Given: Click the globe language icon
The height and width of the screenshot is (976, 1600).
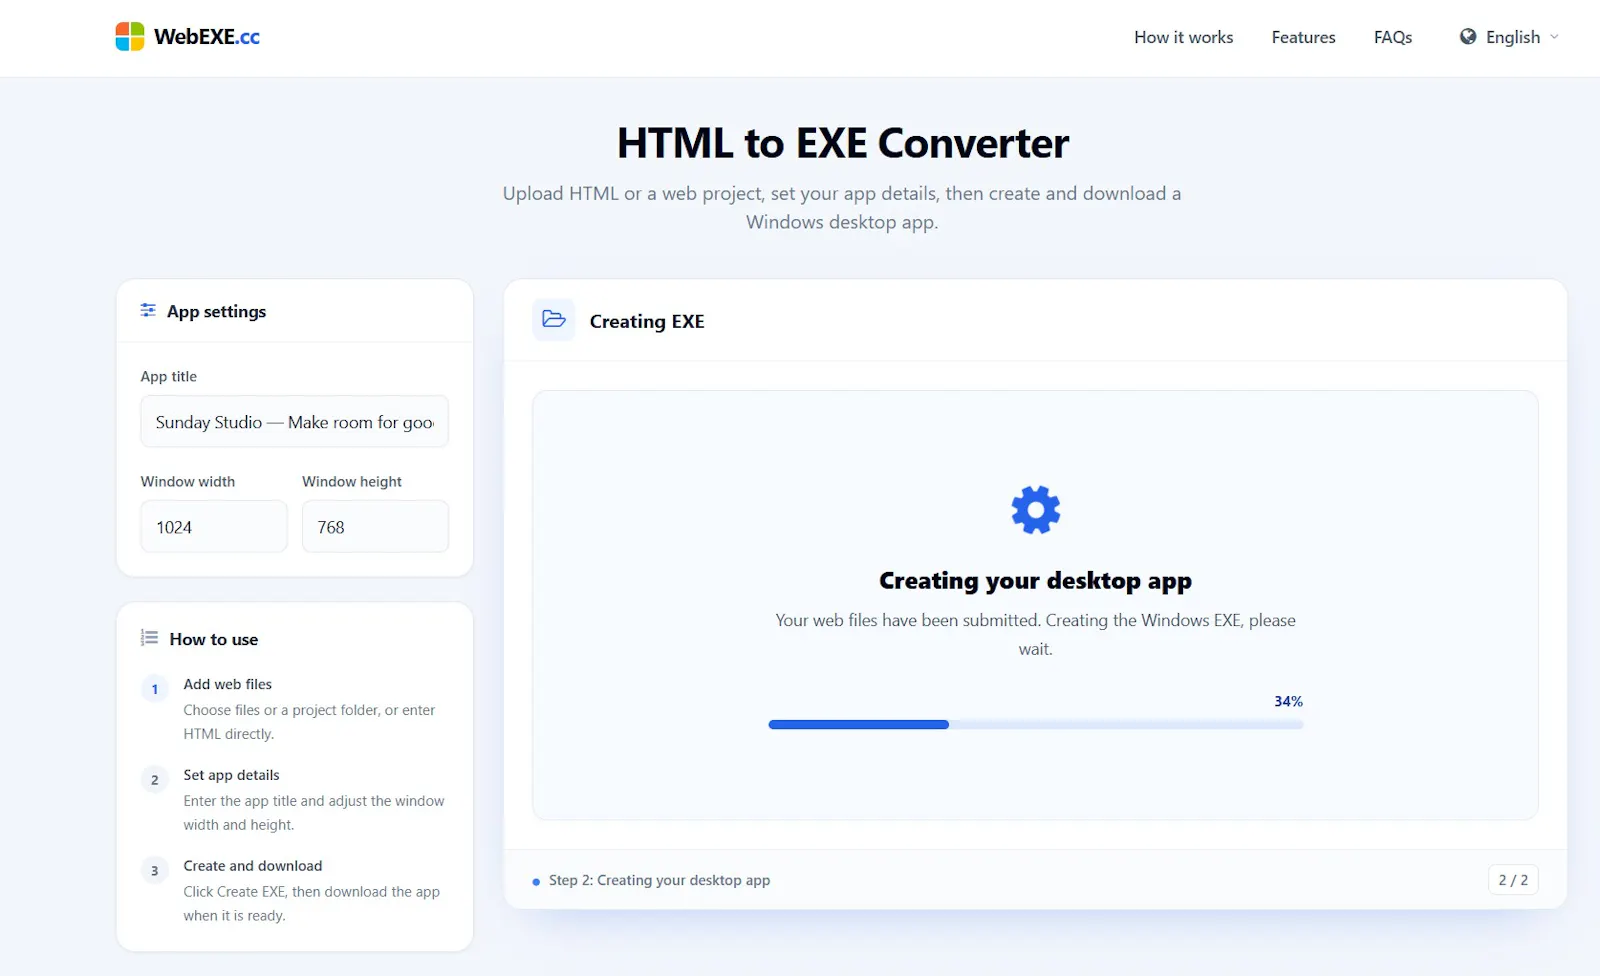Looking at the screenshot, I should point(1468,37).
